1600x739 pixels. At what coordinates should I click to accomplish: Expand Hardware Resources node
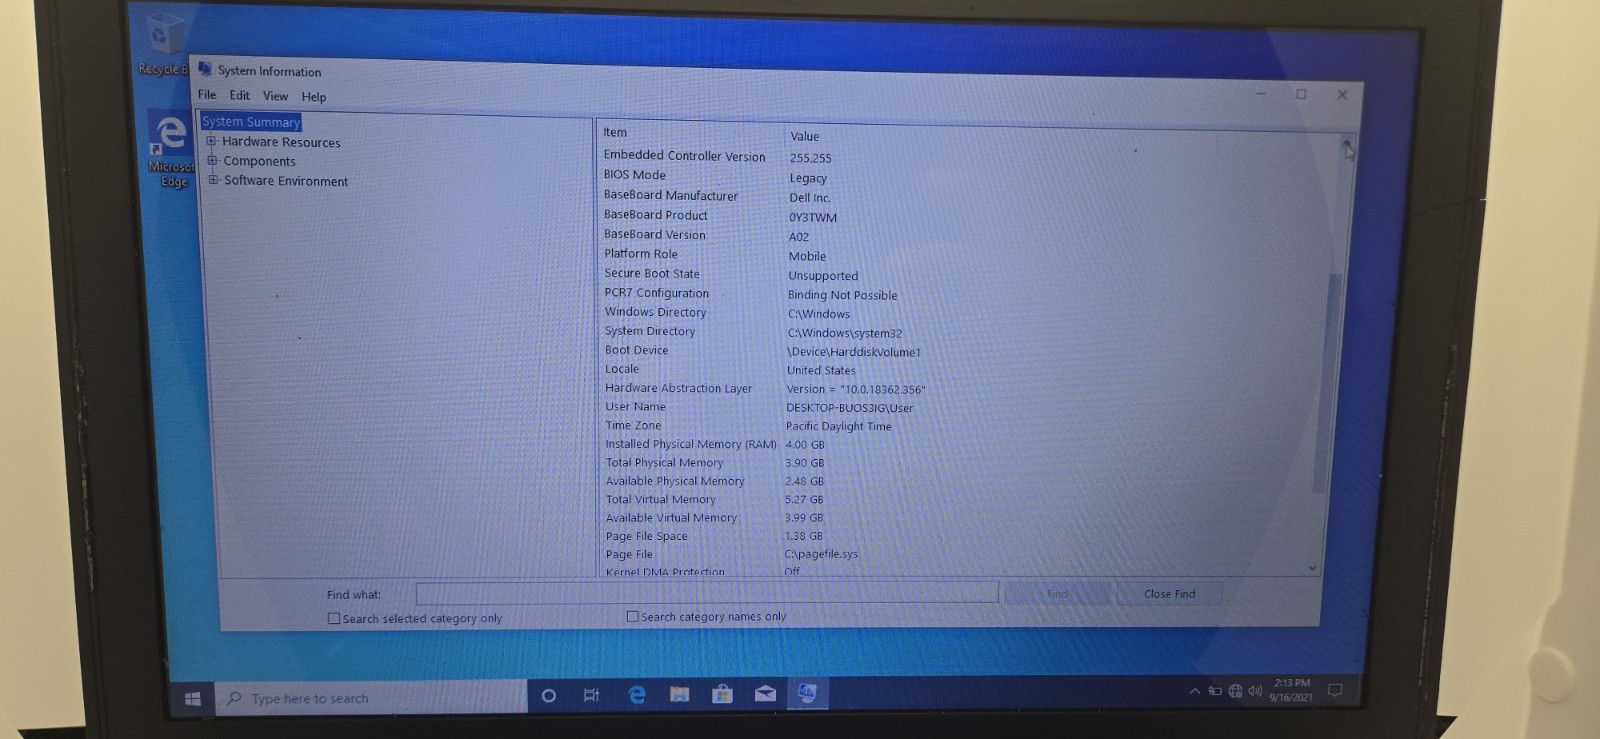pyautogui.click(x=211, y=141)
